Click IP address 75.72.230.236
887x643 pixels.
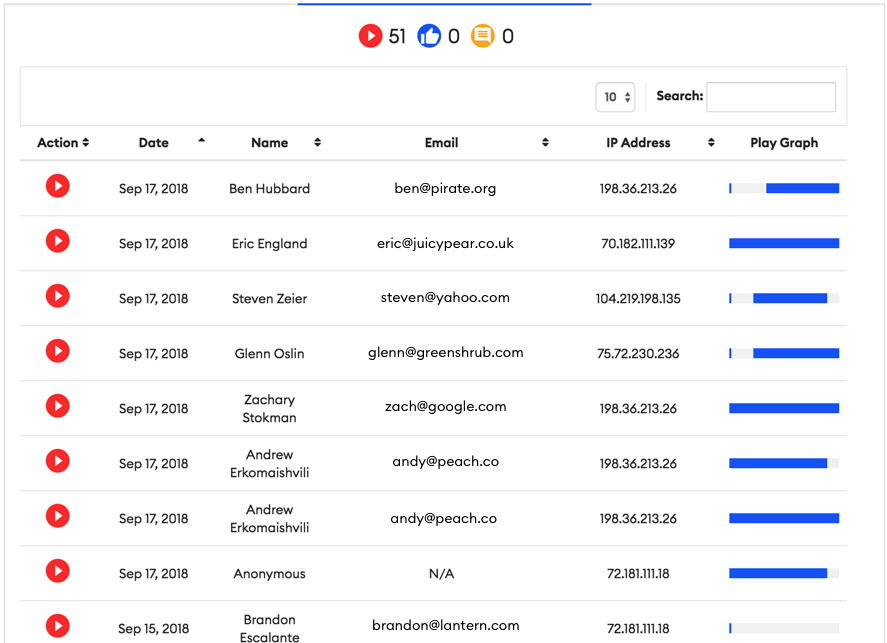point(638,353)
